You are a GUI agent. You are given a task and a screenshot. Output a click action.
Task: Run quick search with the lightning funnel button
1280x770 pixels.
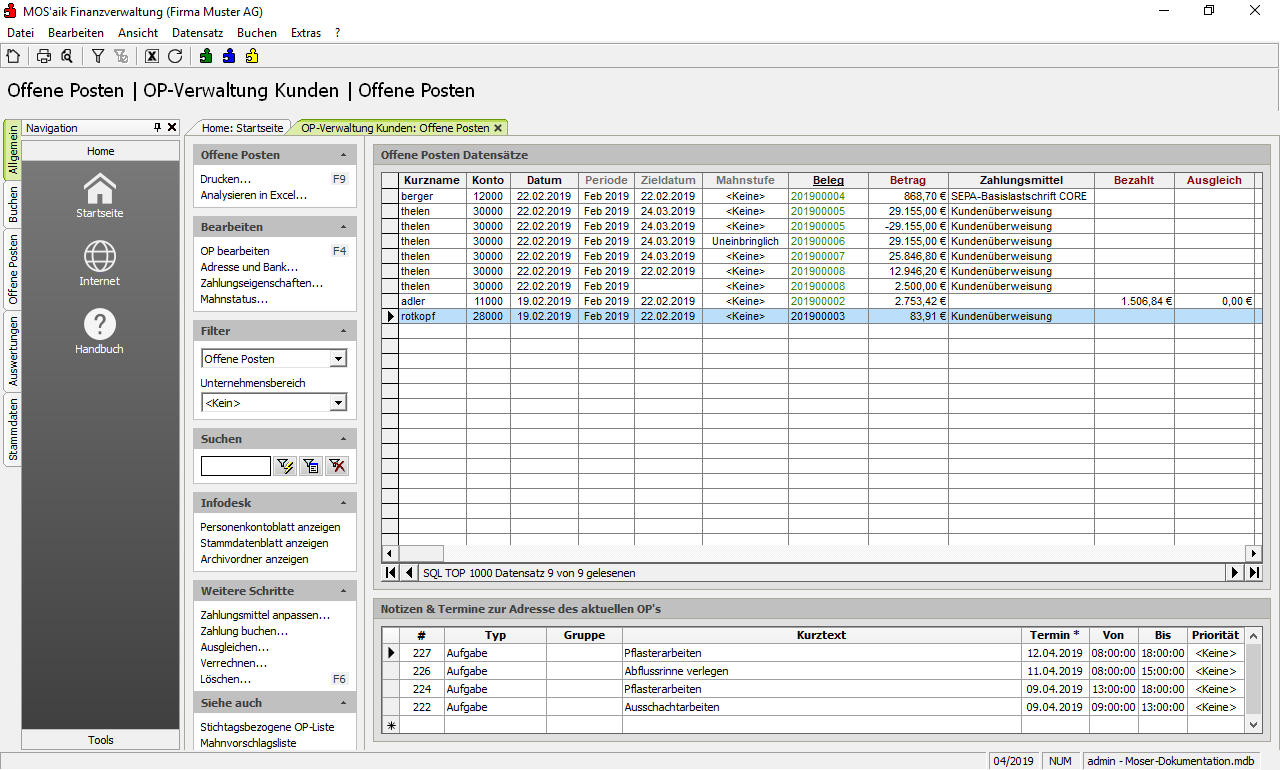click(x=285, y=466)
